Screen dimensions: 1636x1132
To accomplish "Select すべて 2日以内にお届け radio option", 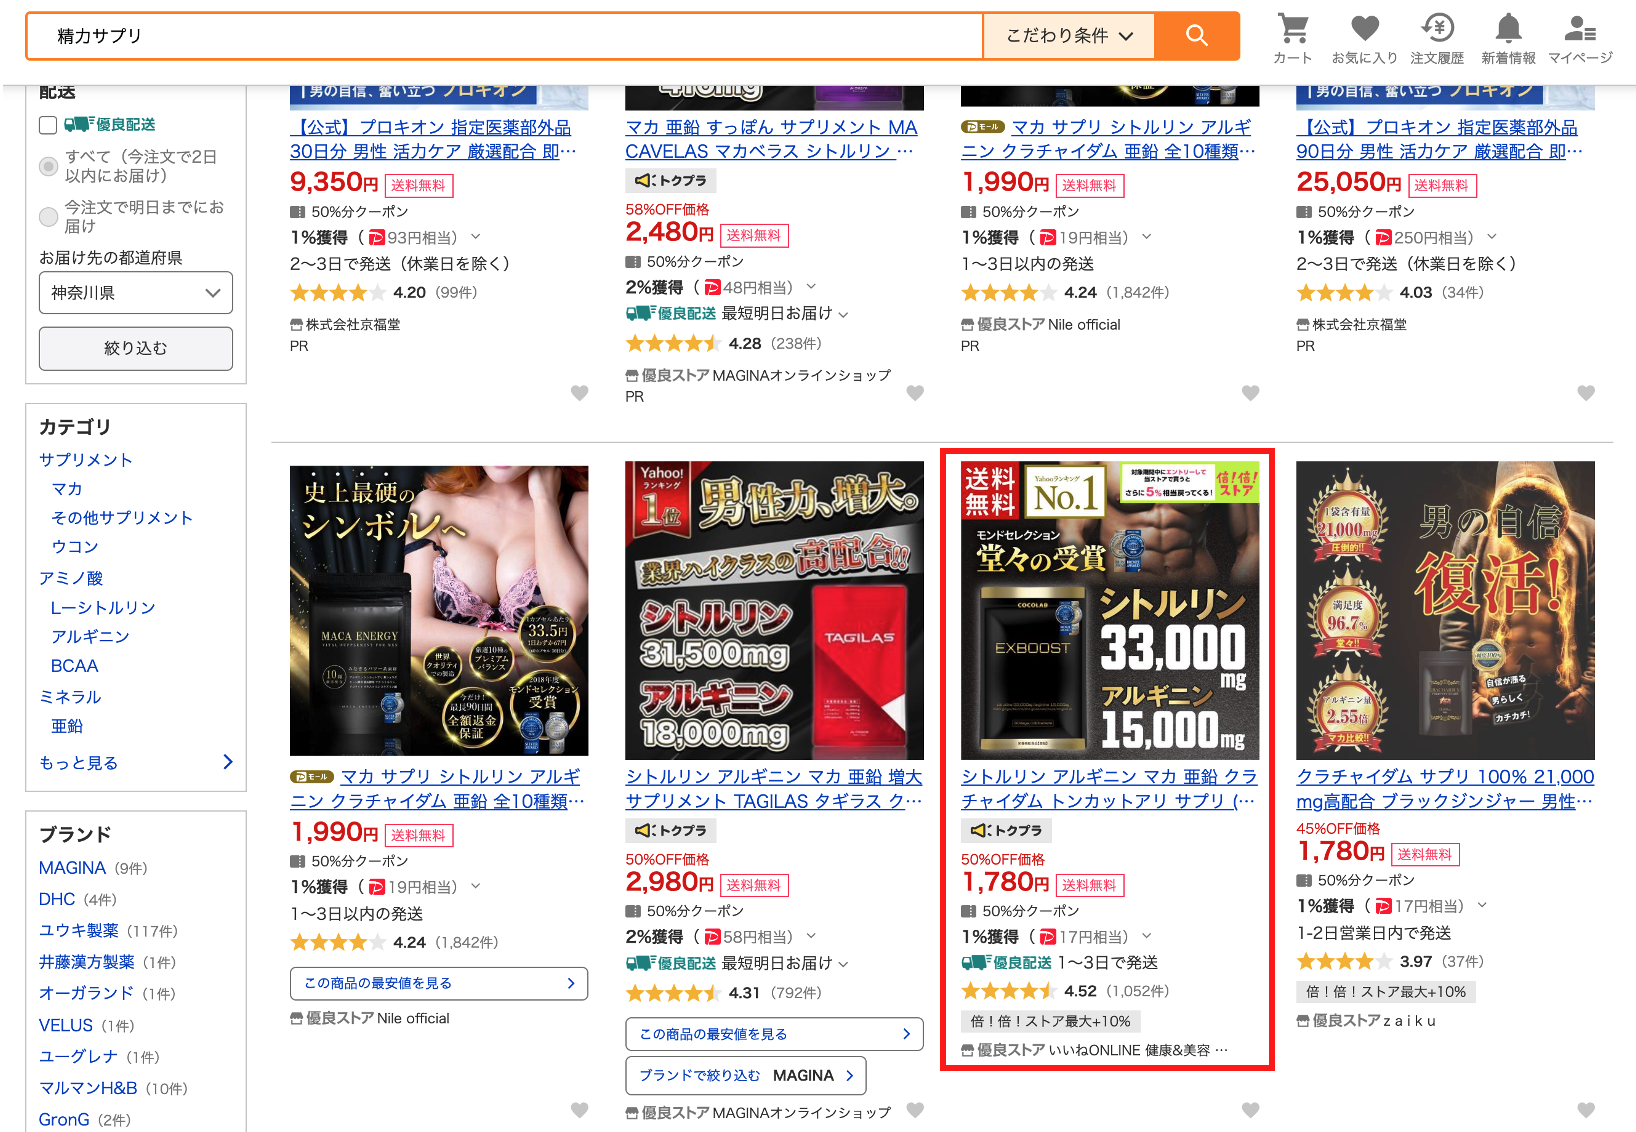I will pyautogui.click(x=48, y=166).
